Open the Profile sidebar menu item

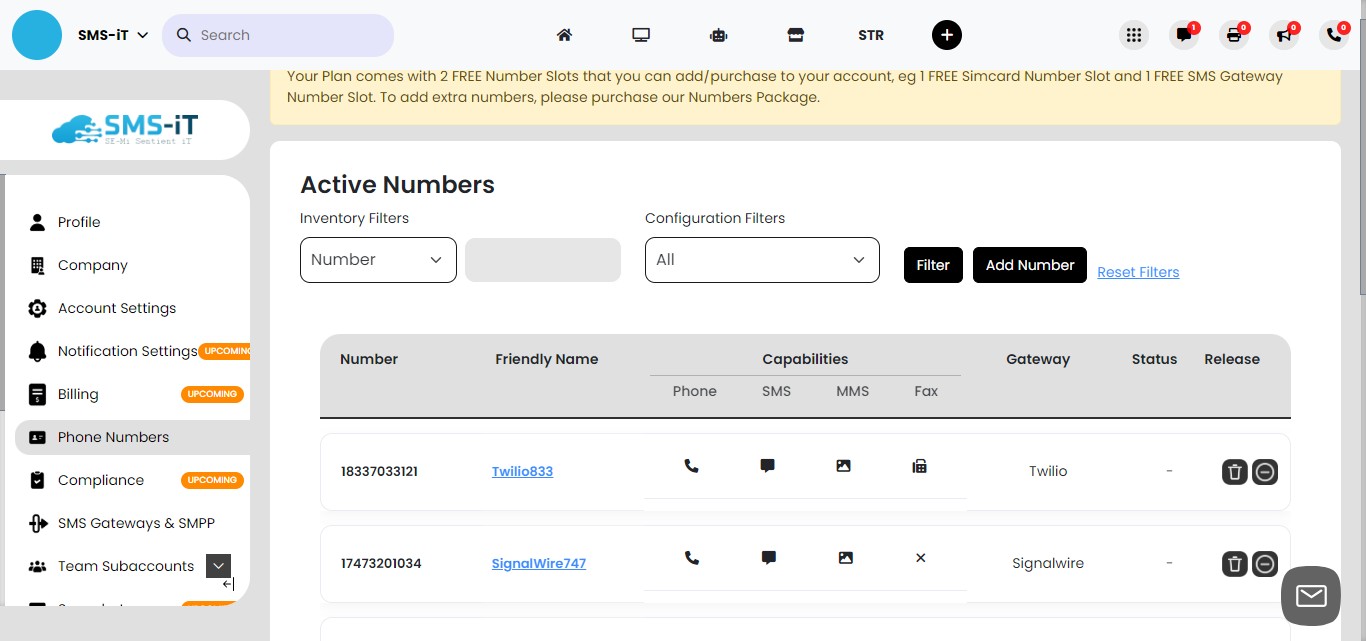pyautogui.click(x=79, y=222)
